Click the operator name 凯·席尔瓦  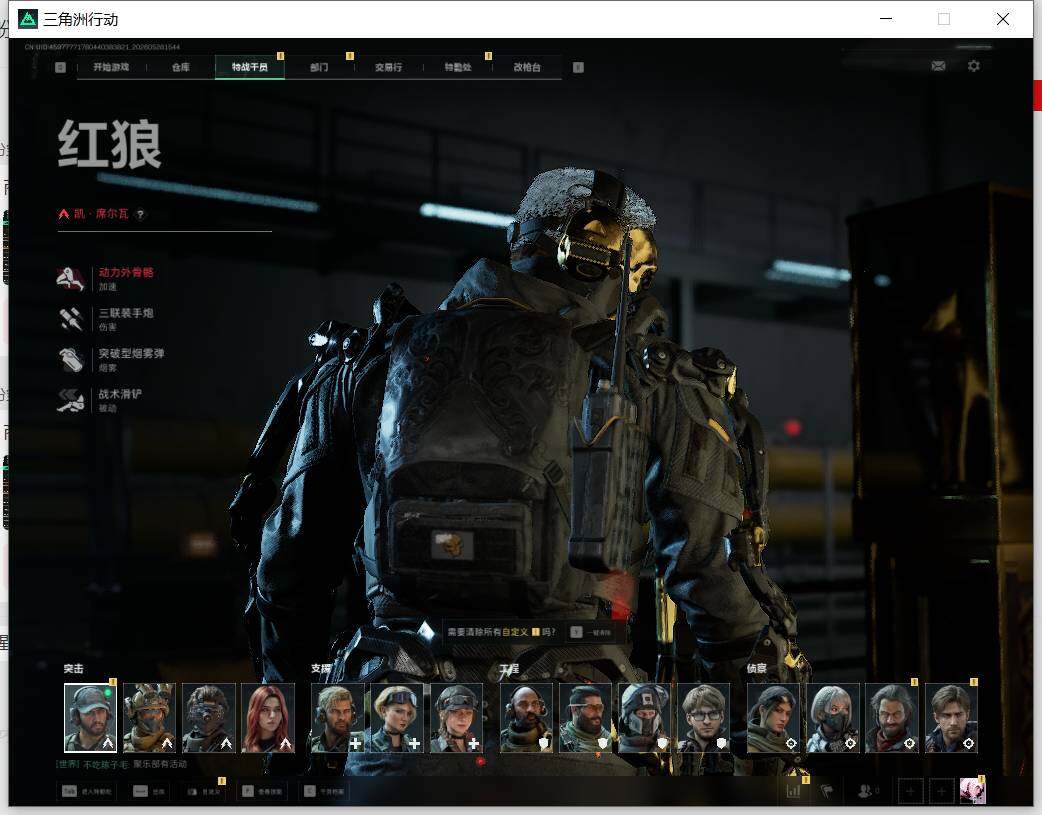click(x=101, y=214)
